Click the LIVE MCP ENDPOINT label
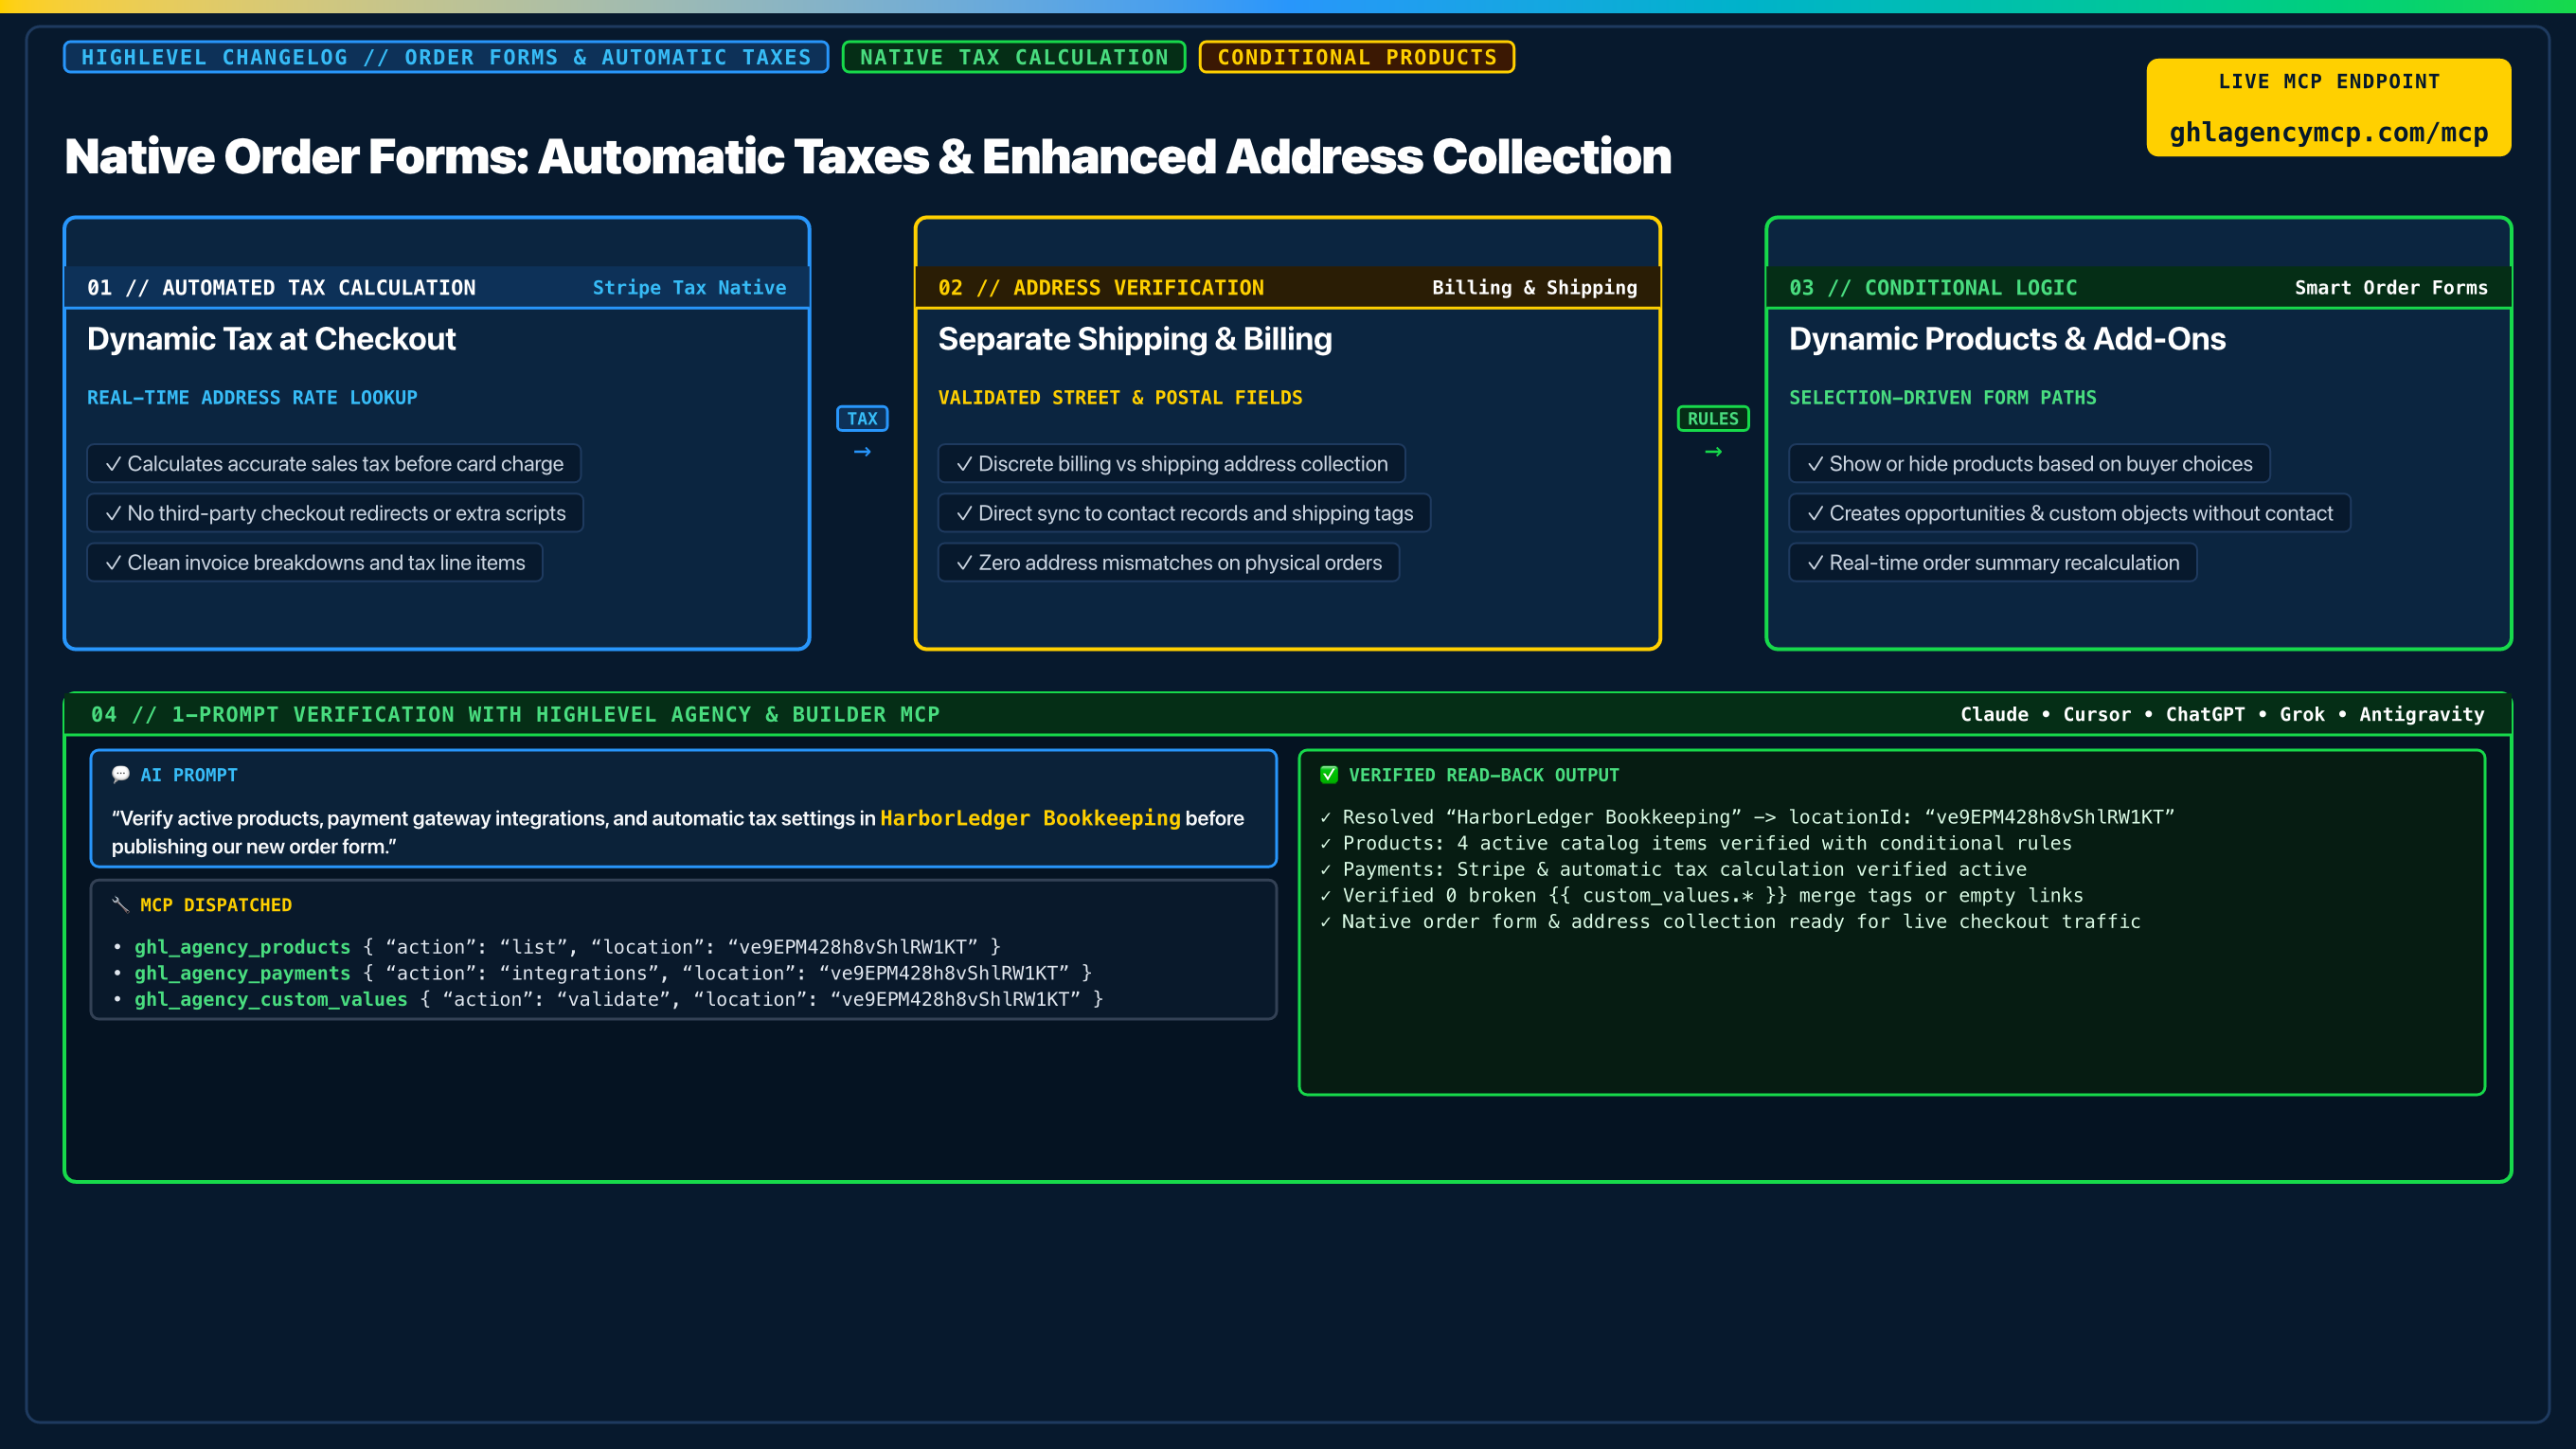2576x1449 pixels. point(2329,81)
